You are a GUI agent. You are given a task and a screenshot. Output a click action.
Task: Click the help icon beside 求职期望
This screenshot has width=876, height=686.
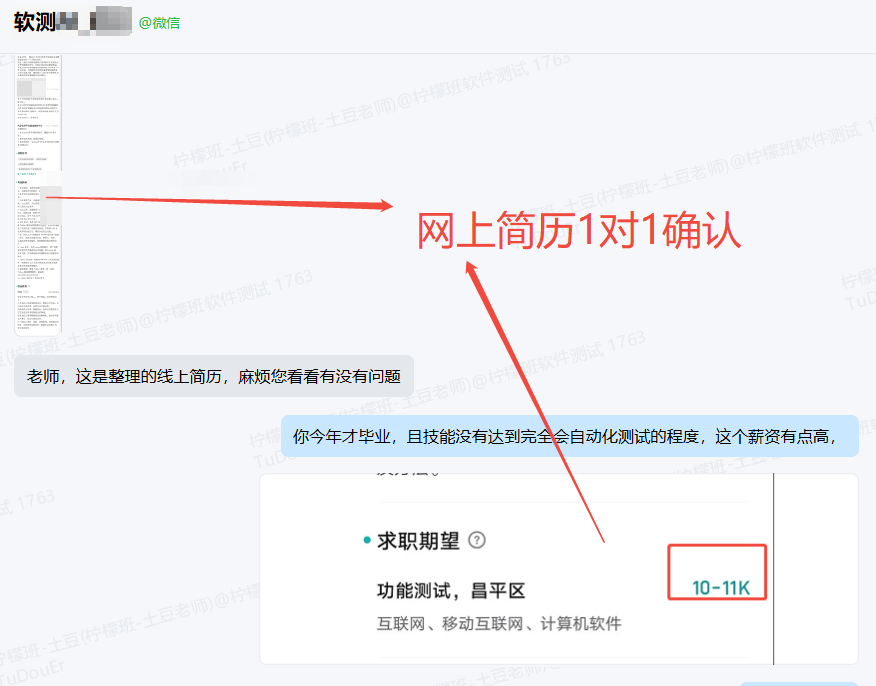477,541
